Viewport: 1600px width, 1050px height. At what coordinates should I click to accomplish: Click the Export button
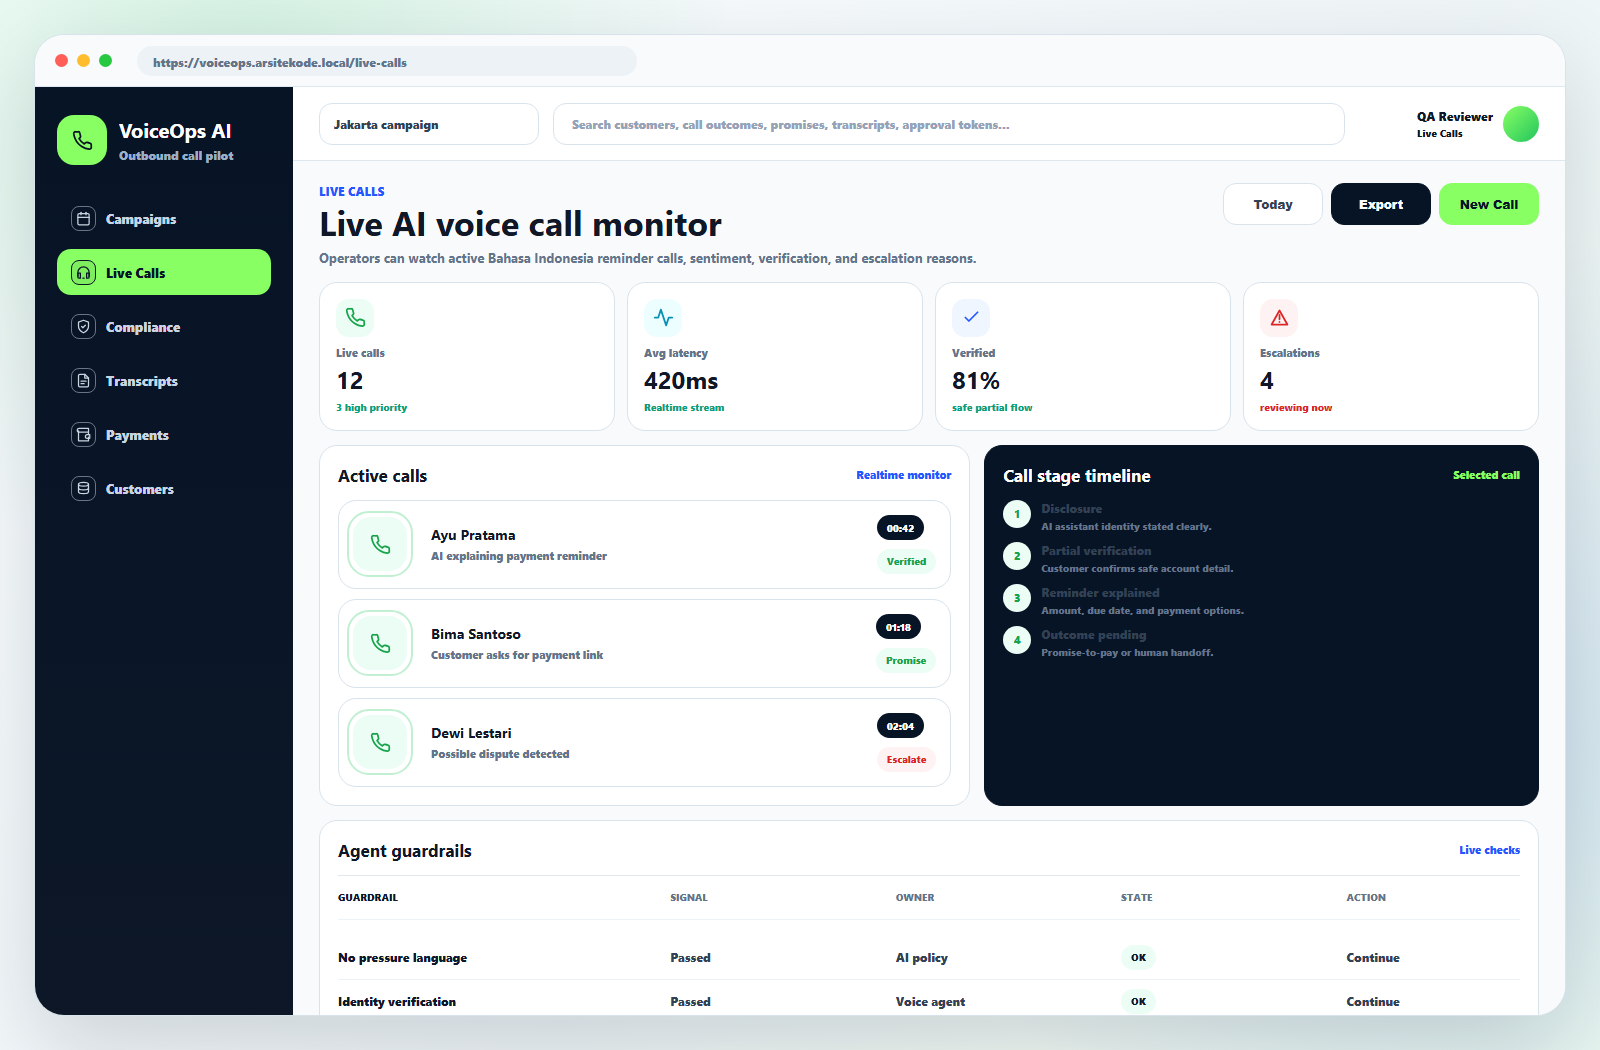[1381, 204]
